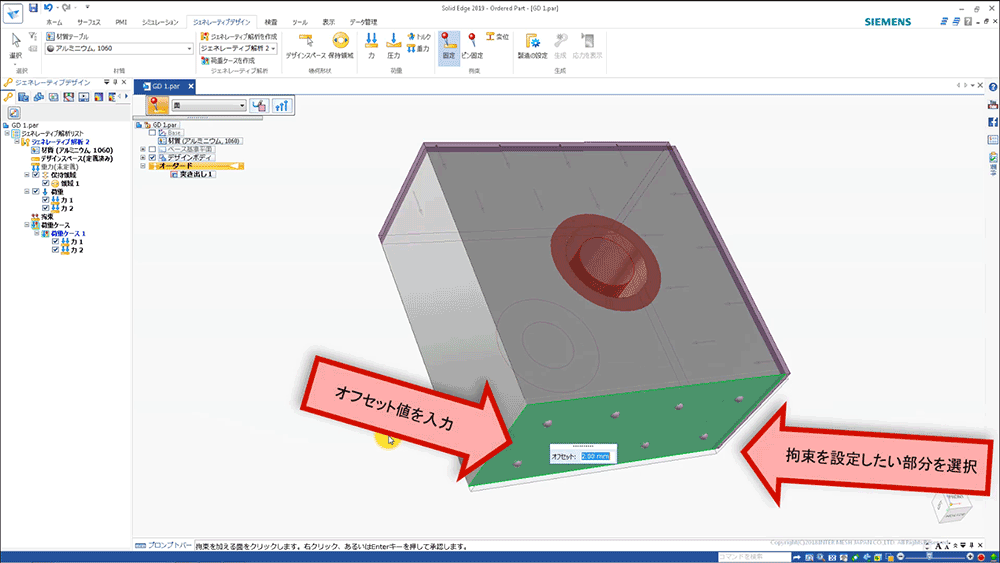Click the pane tabs right scroll arrow
The image size is (1000, 563).
coord(126,97)
